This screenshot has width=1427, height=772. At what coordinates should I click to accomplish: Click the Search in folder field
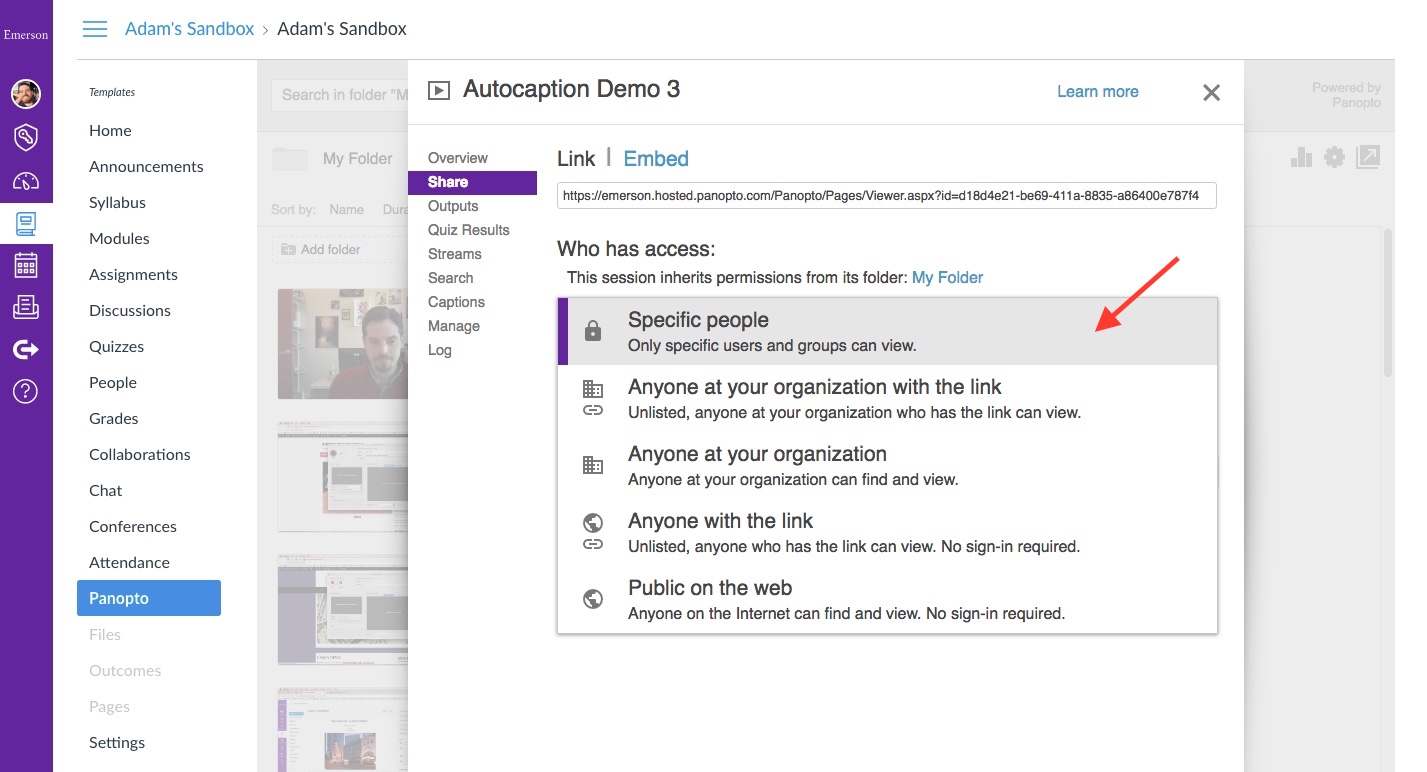click(340, 95)
